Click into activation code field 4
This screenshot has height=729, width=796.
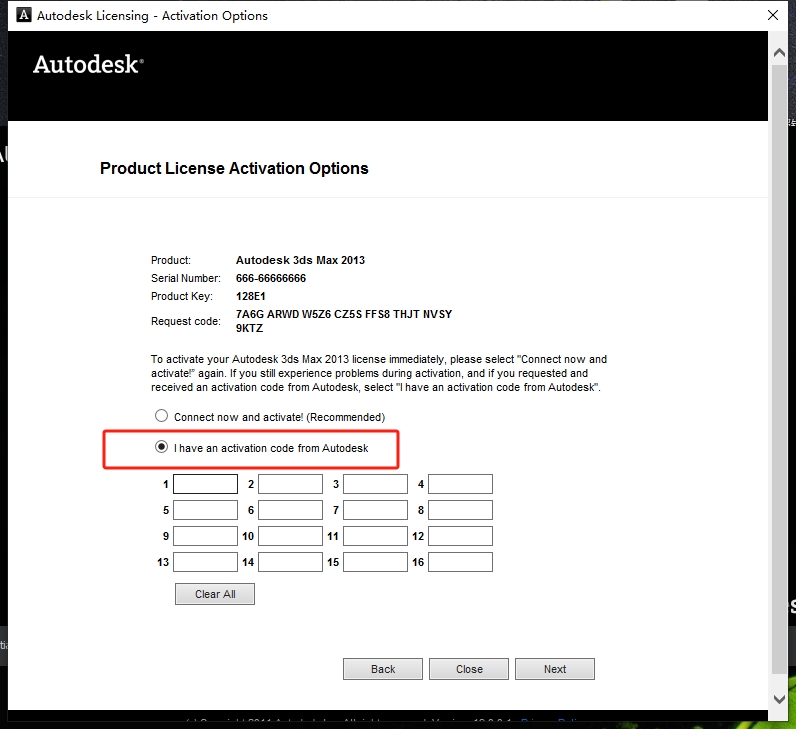tap(460, 484)
